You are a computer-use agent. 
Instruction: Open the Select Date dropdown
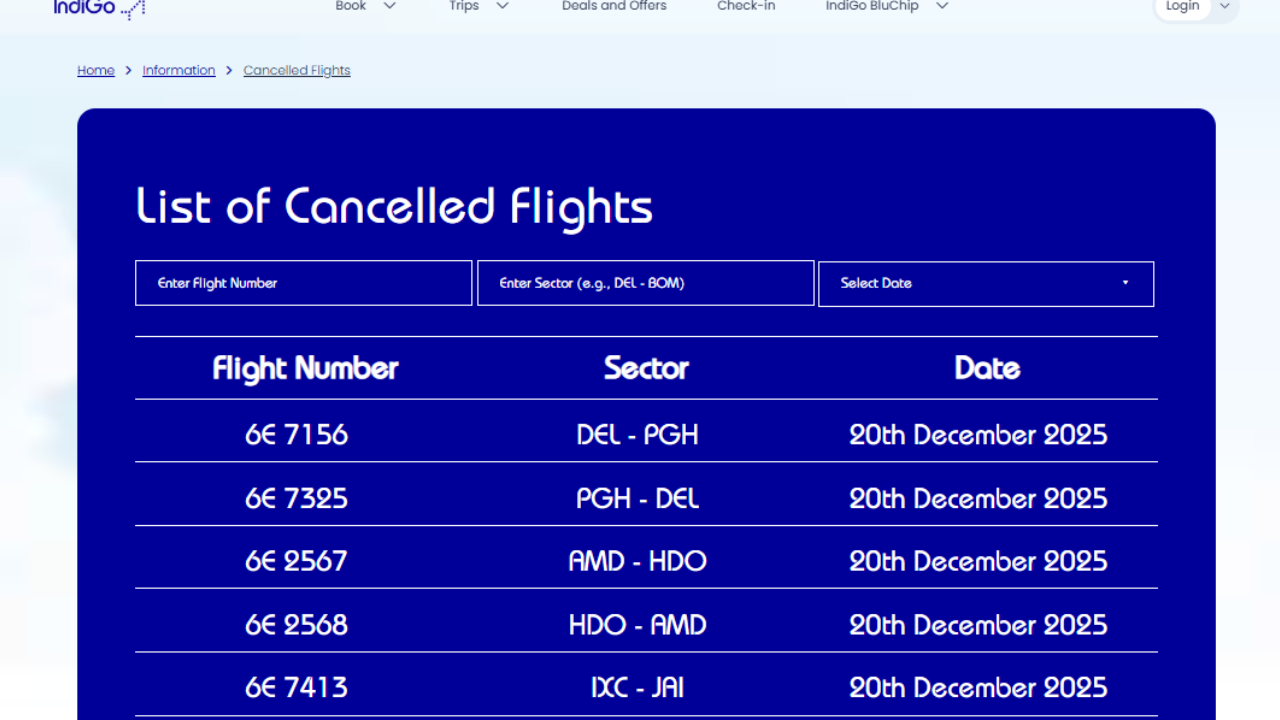point(985,284)
